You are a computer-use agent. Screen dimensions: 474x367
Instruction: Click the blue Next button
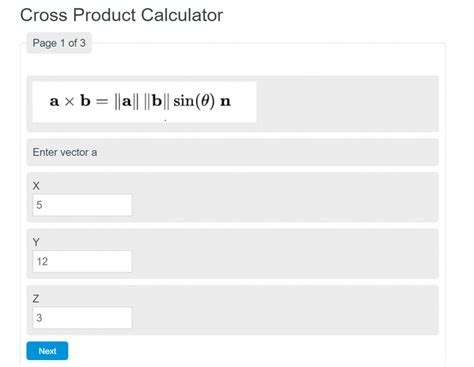point(47,351)
